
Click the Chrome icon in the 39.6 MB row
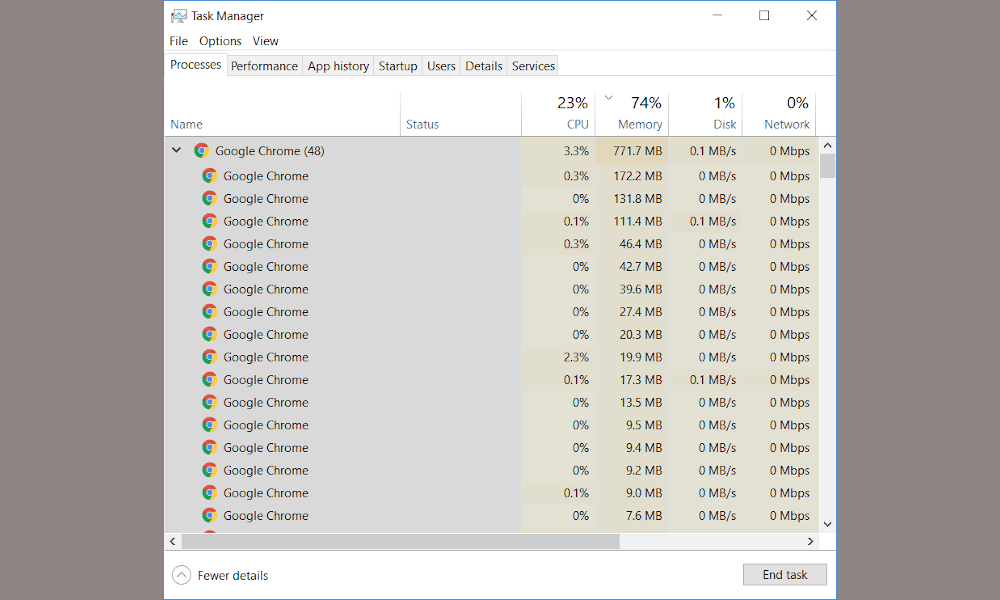[x=209, y=289]
